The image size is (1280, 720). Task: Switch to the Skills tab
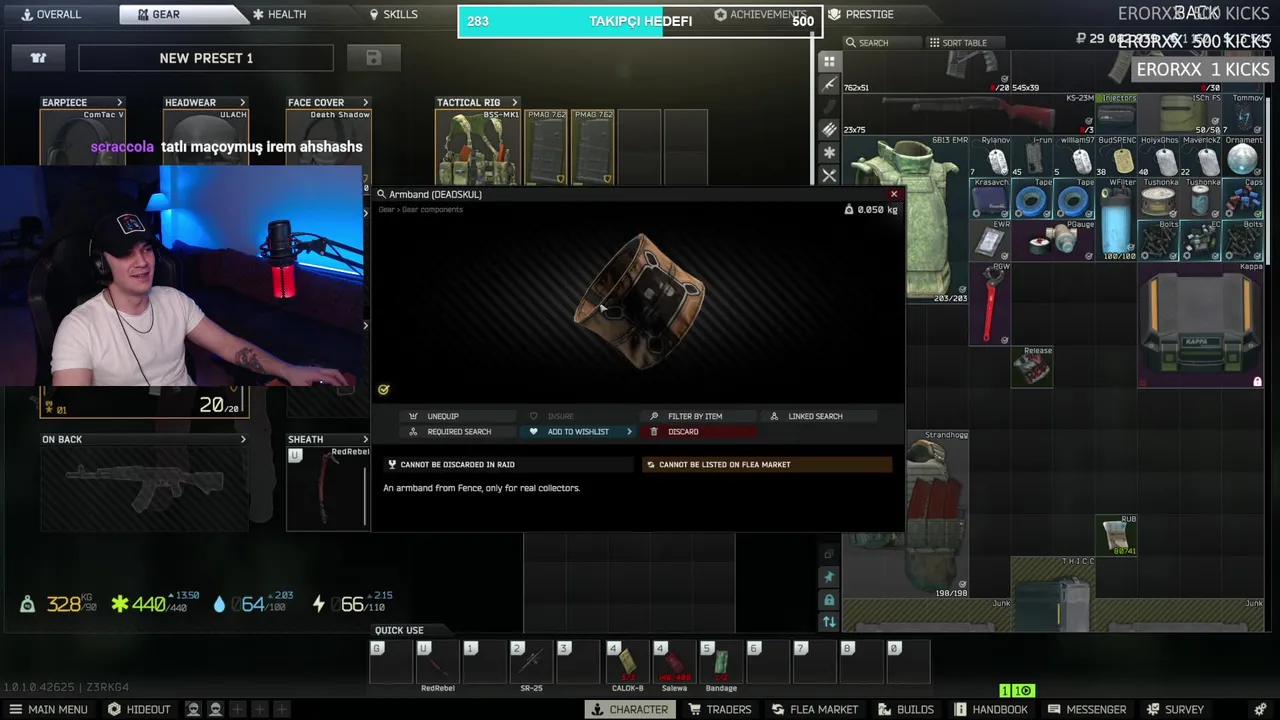click(x=394, y=14)
